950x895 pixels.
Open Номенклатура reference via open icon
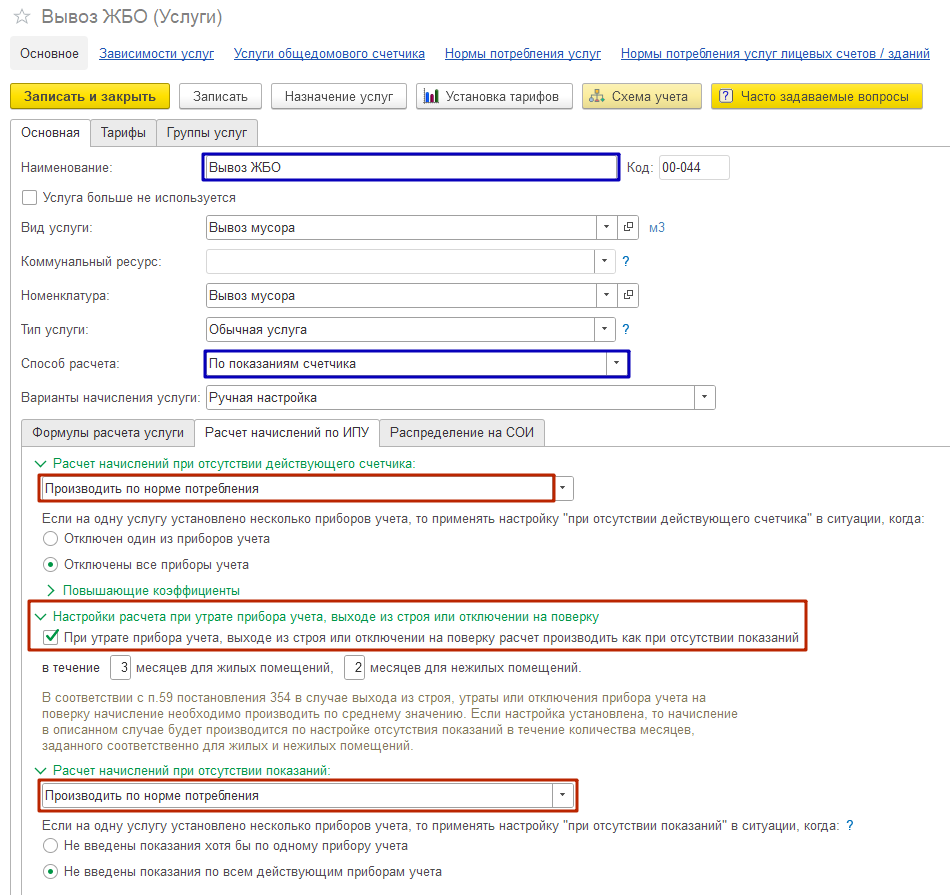(628, 295)
